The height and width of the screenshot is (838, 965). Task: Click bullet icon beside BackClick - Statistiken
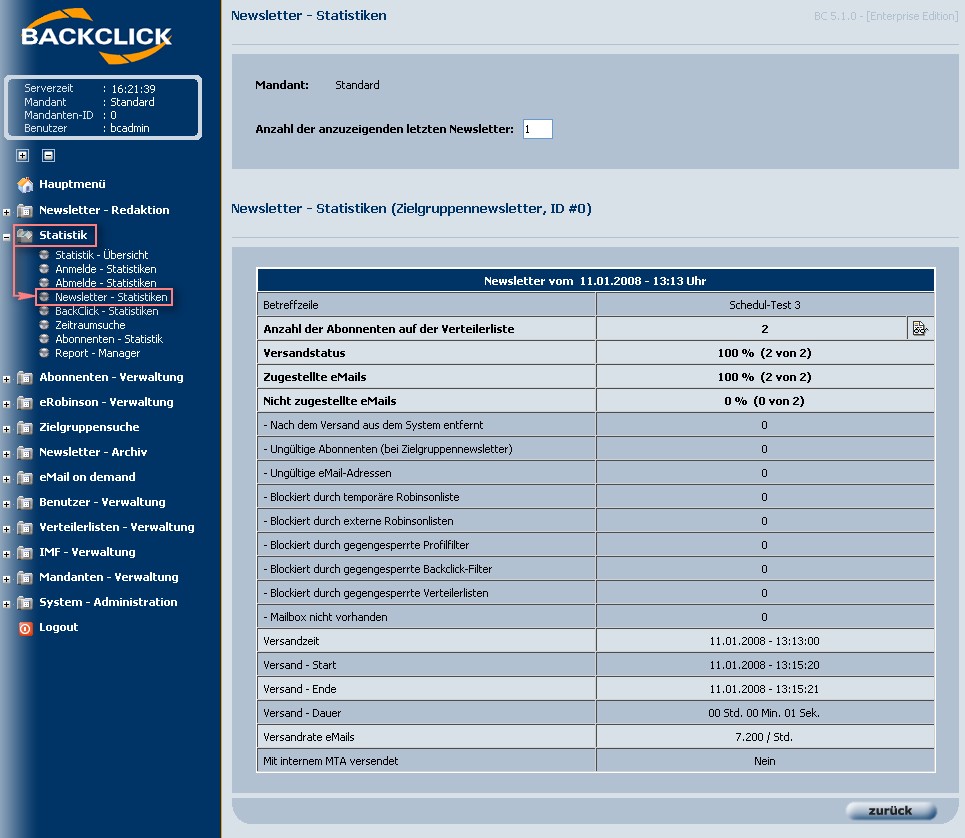point(44,311)
